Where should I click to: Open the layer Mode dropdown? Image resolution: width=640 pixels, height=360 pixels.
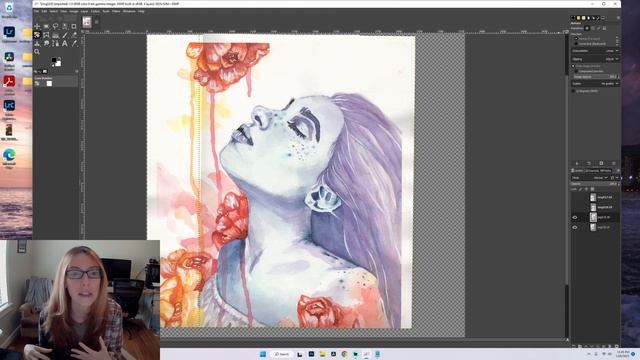(x=591, y=178)
